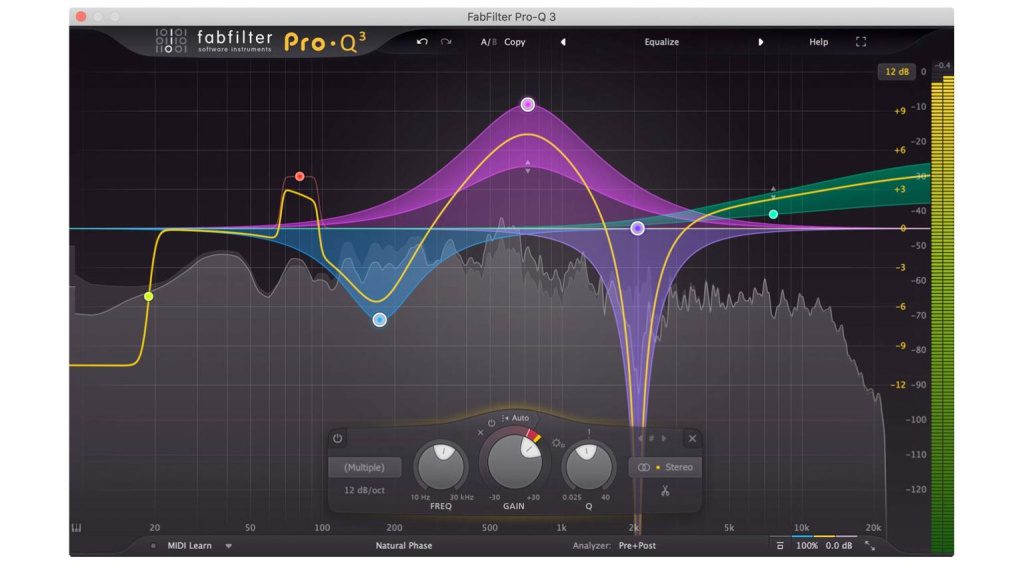Adjust the 100% gain scale value
The image size is (1024, 565).
pos(807,545)
